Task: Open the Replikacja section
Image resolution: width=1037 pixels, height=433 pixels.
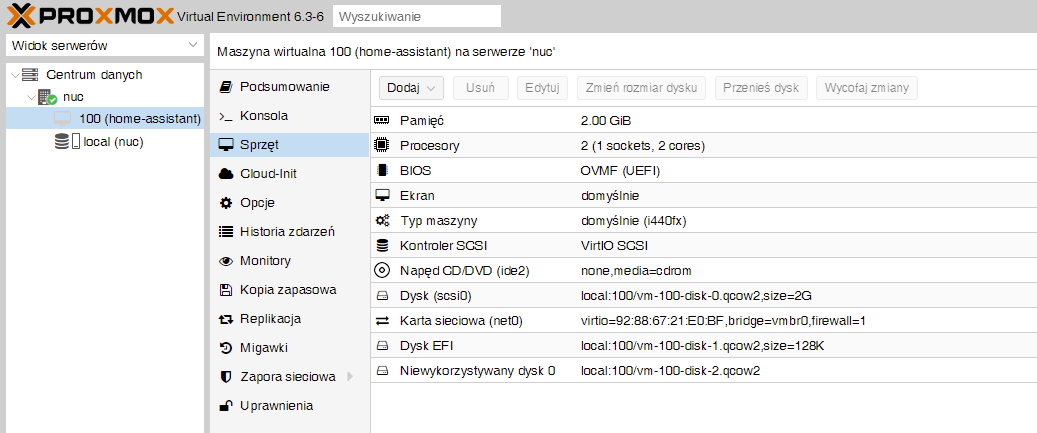Action: click(x=270, y=319)
